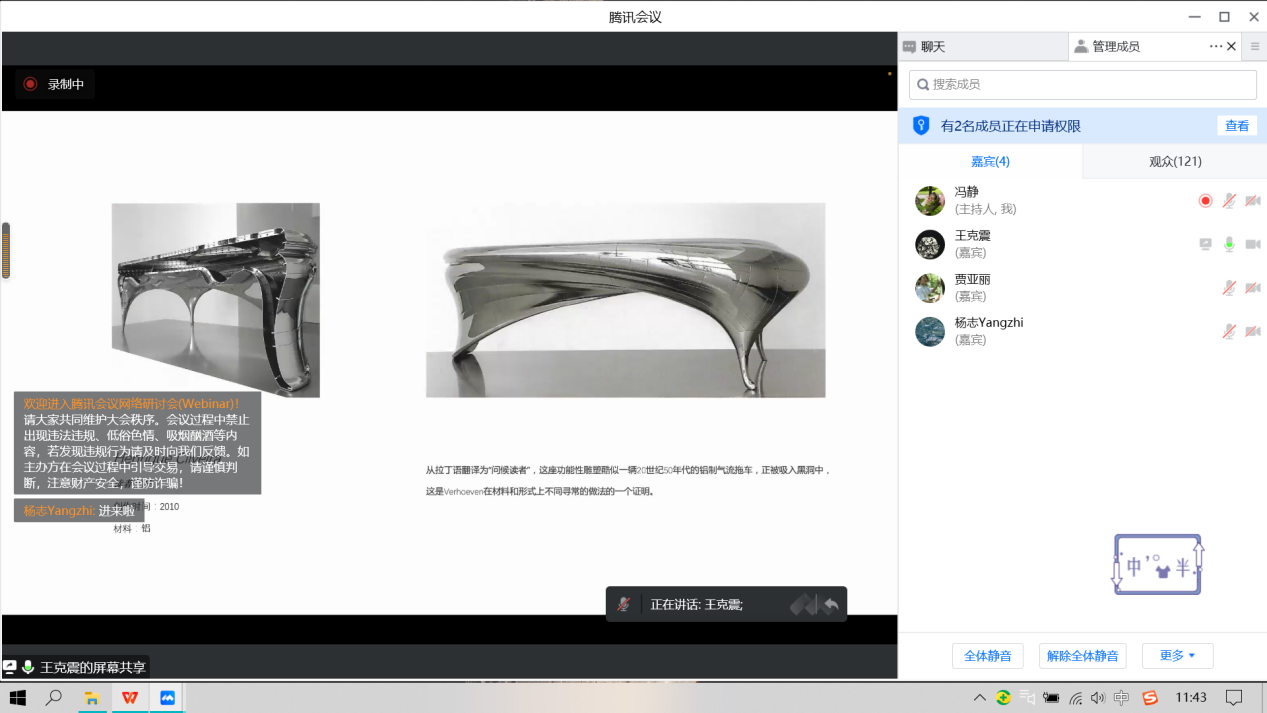Expand the 更多 dropdown button

(1177, 656)
